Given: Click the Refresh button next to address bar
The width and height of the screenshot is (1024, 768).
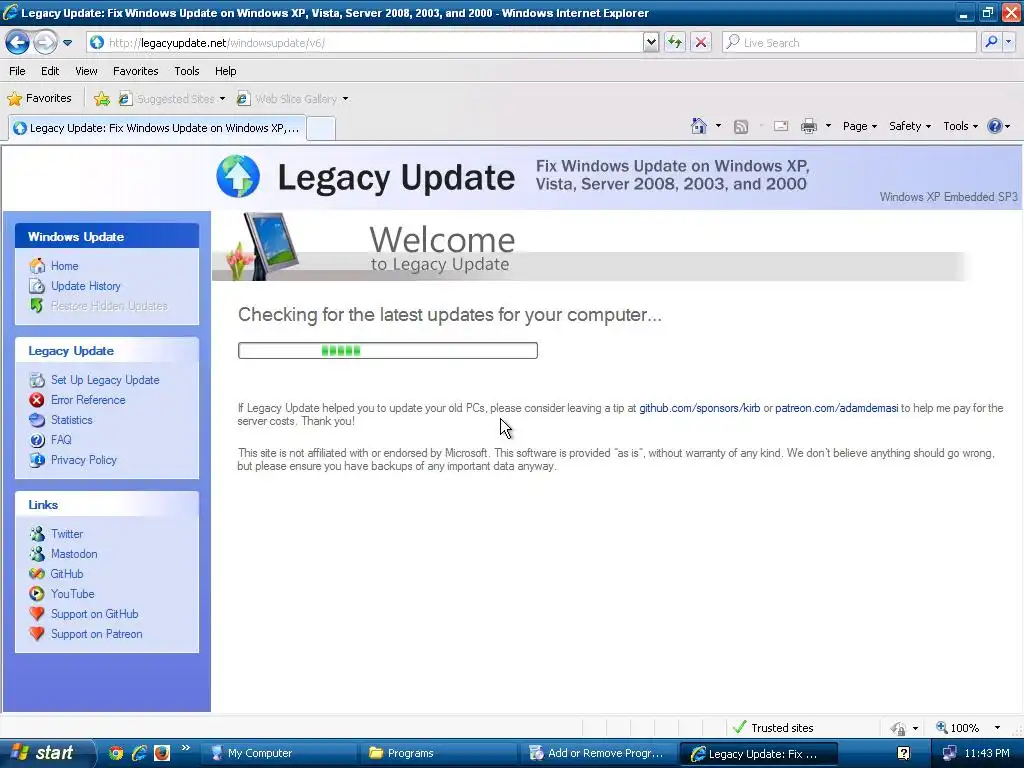Looking at the screenshot, I should (675, 42).
